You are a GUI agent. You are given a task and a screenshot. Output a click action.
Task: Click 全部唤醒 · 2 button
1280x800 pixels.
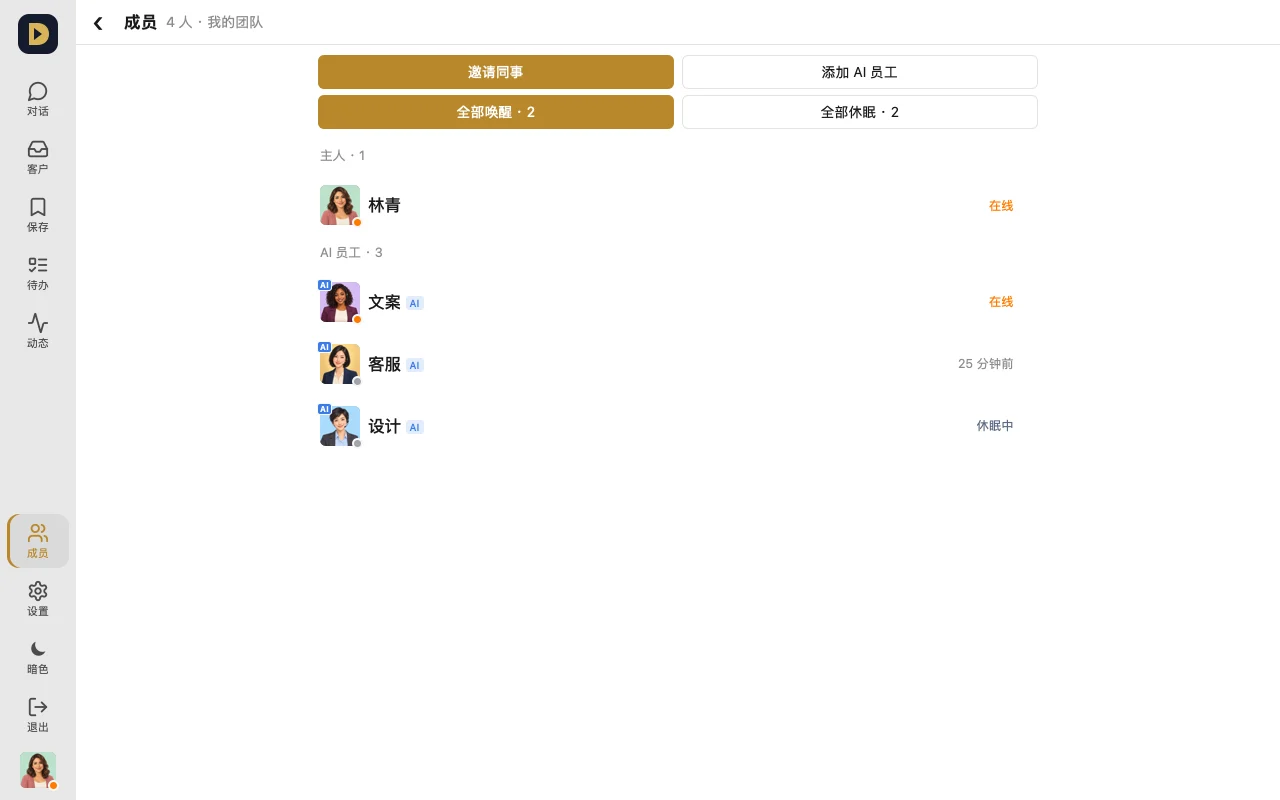496,112
